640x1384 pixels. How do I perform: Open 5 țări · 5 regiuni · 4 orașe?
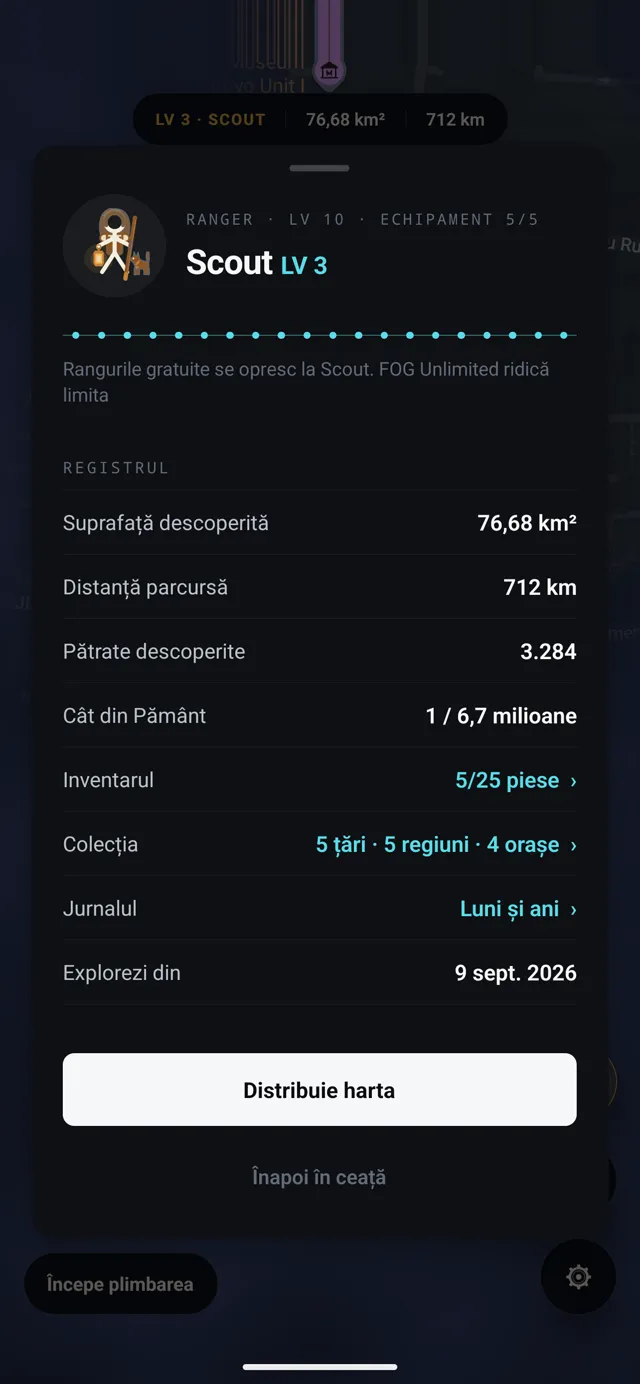(438, 845)
